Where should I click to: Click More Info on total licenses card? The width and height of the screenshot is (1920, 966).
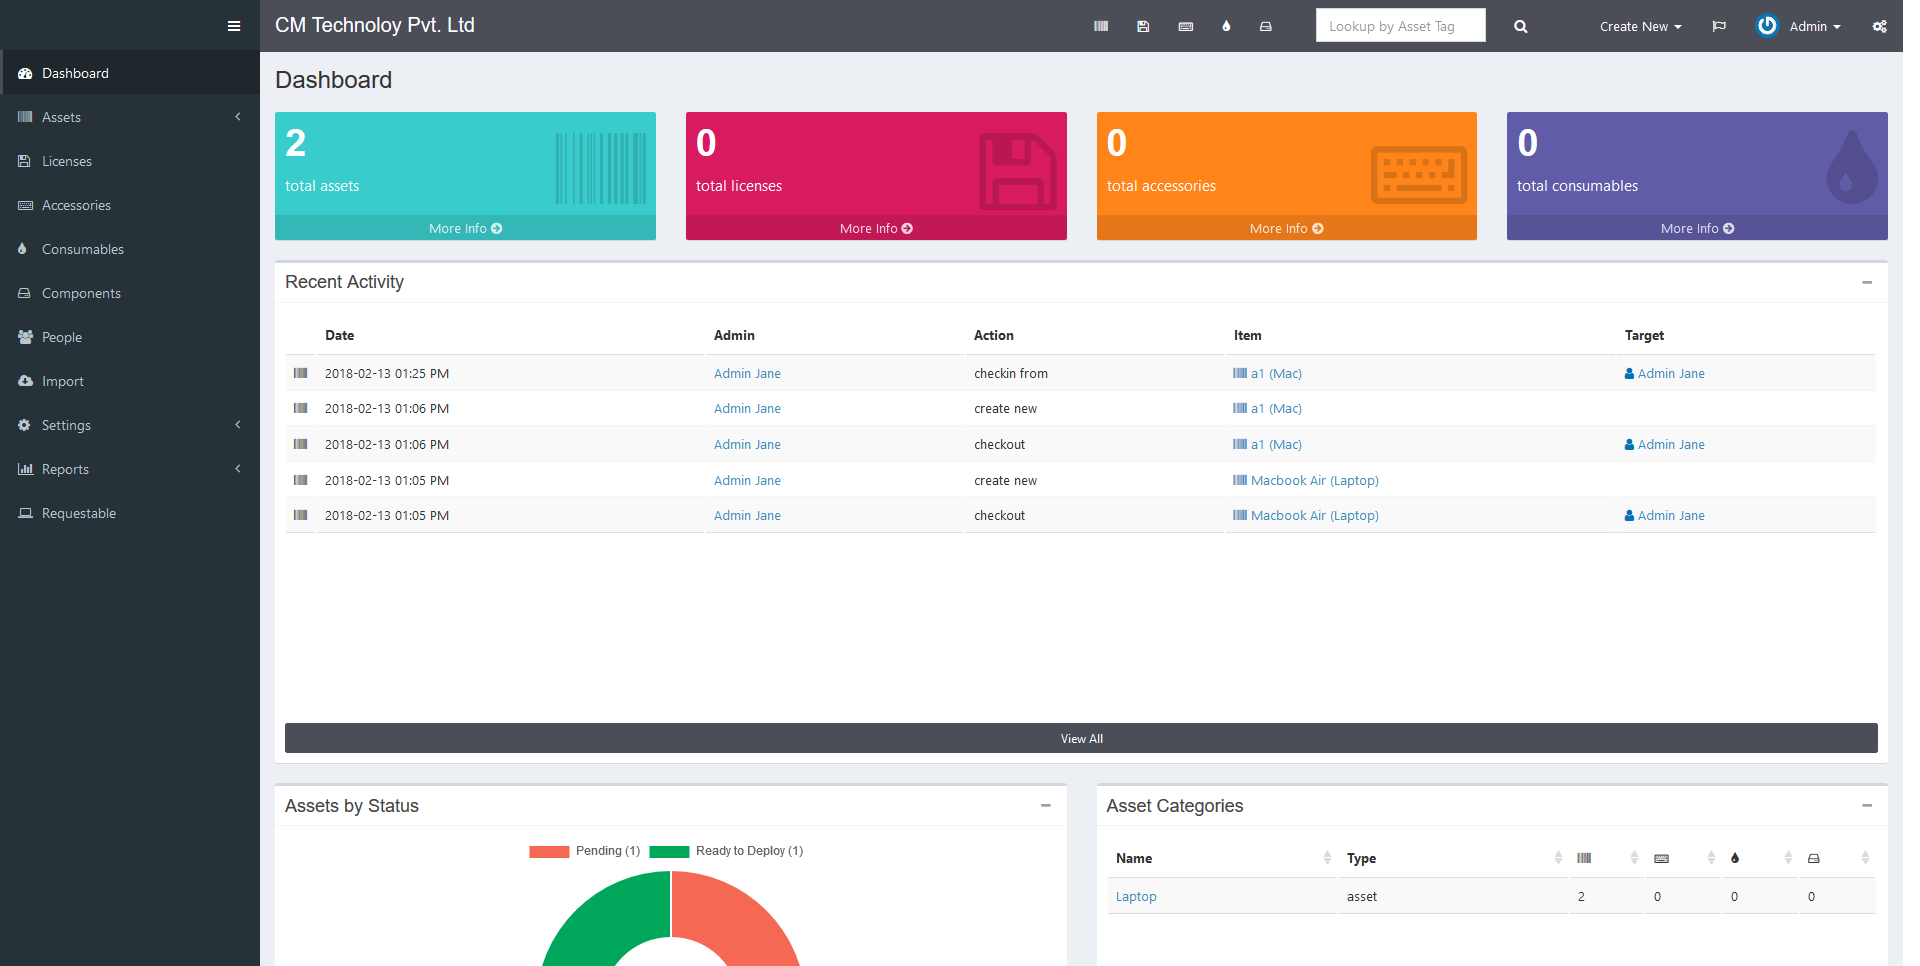876,228
